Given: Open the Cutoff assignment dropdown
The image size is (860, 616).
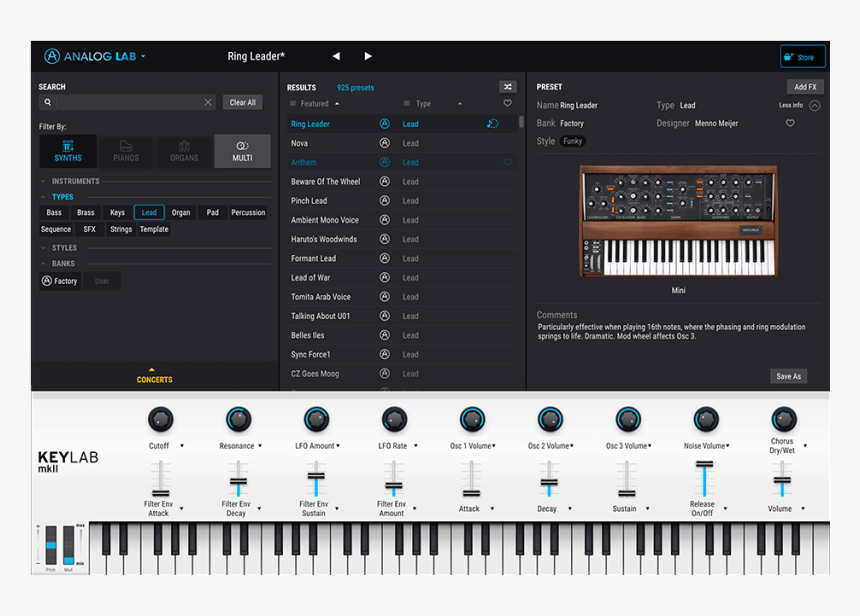Looking at the screenshot, I should coord(182,446).
